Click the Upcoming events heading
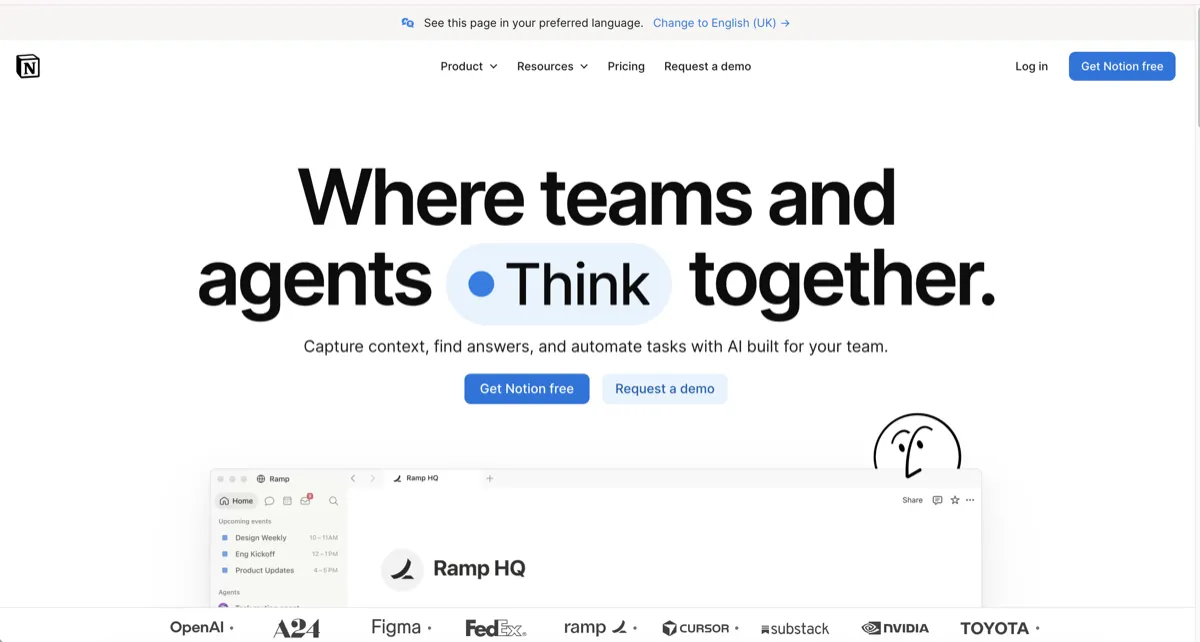Image resolution: width=1200 pixels, height=642 pixels. [x=245, y=522]
